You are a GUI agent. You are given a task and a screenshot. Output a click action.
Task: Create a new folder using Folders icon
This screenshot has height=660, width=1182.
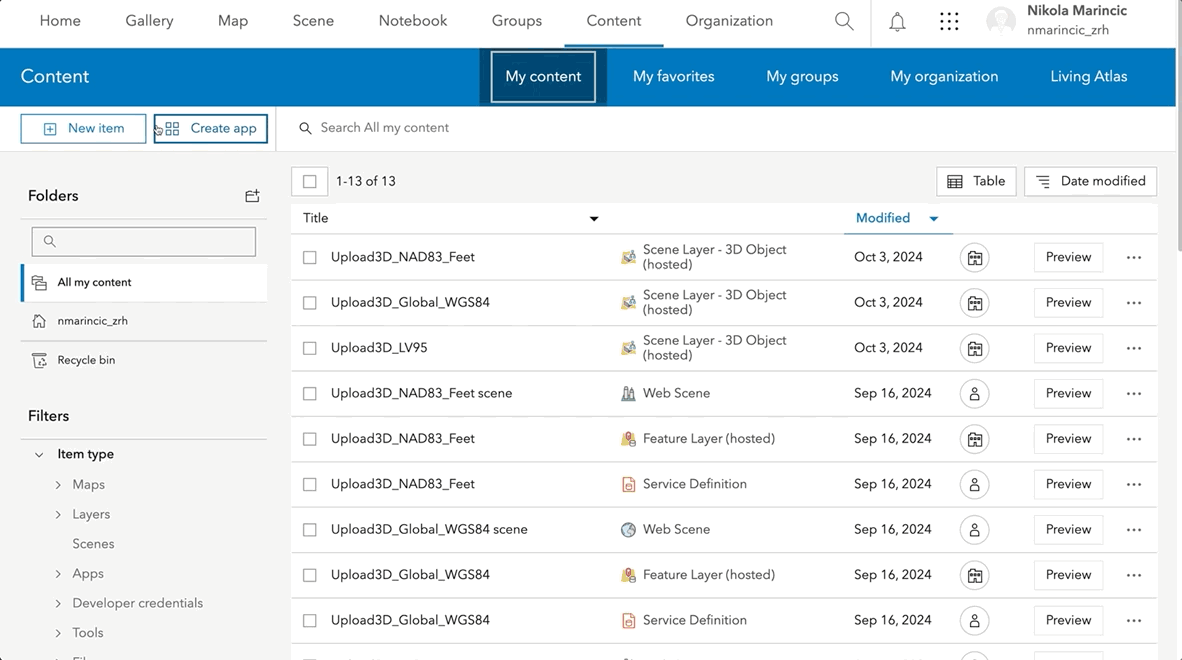(252, 196)
